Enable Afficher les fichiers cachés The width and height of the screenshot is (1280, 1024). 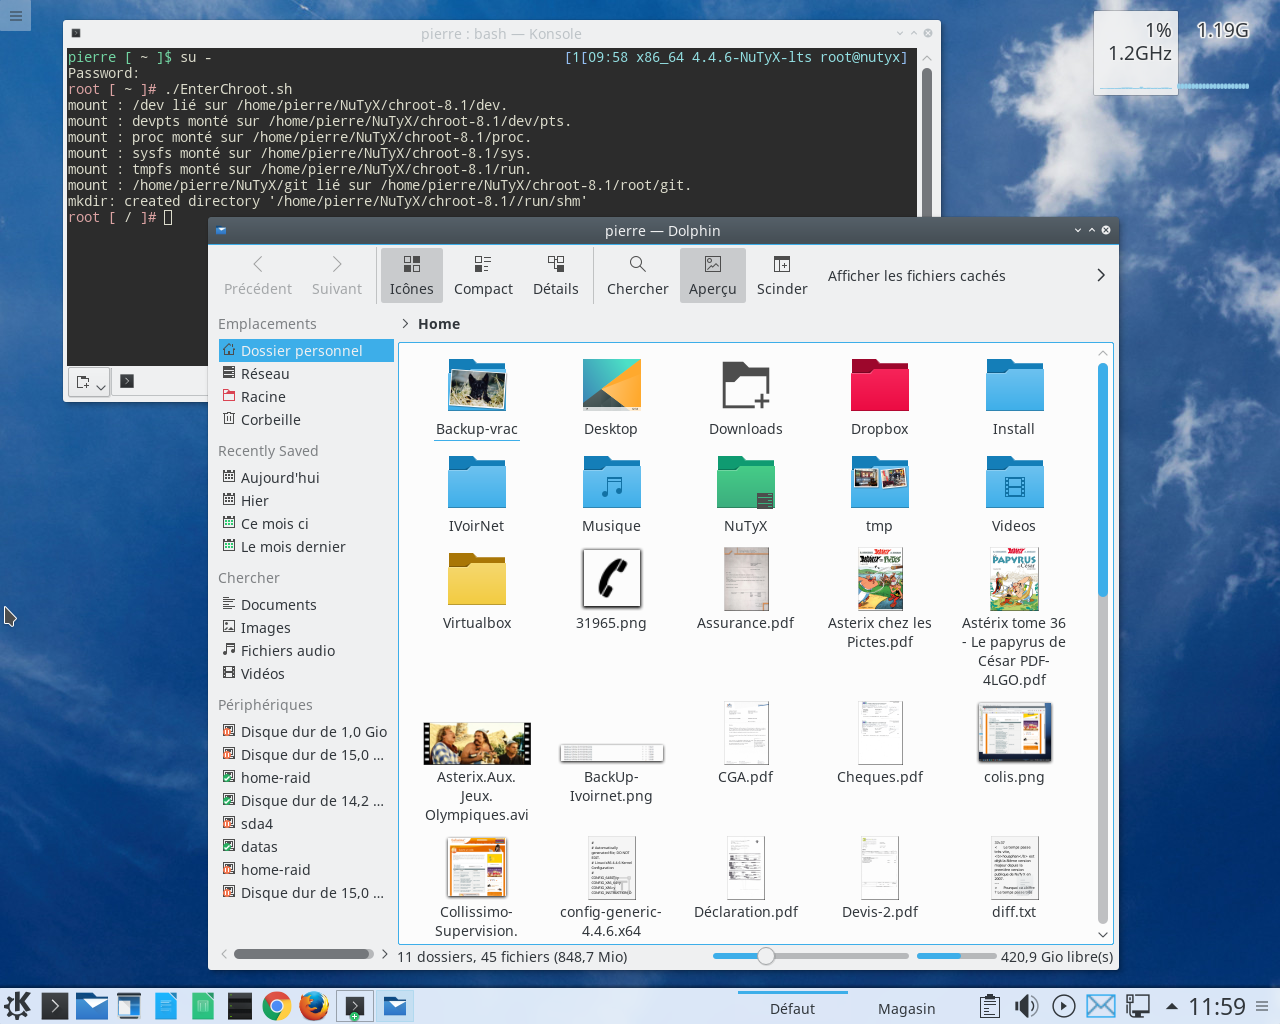pos(915,275)
